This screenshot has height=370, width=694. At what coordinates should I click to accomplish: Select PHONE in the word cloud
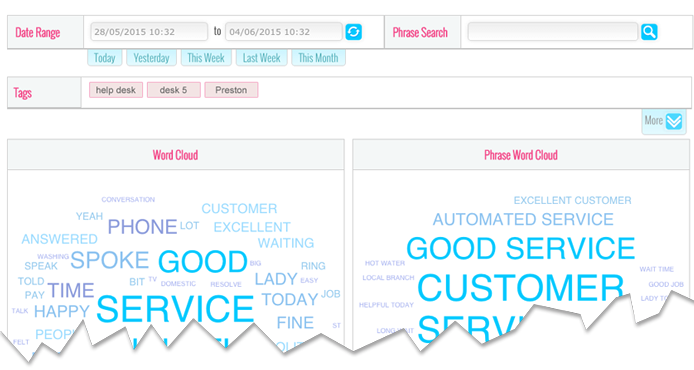tap(142, 227)
